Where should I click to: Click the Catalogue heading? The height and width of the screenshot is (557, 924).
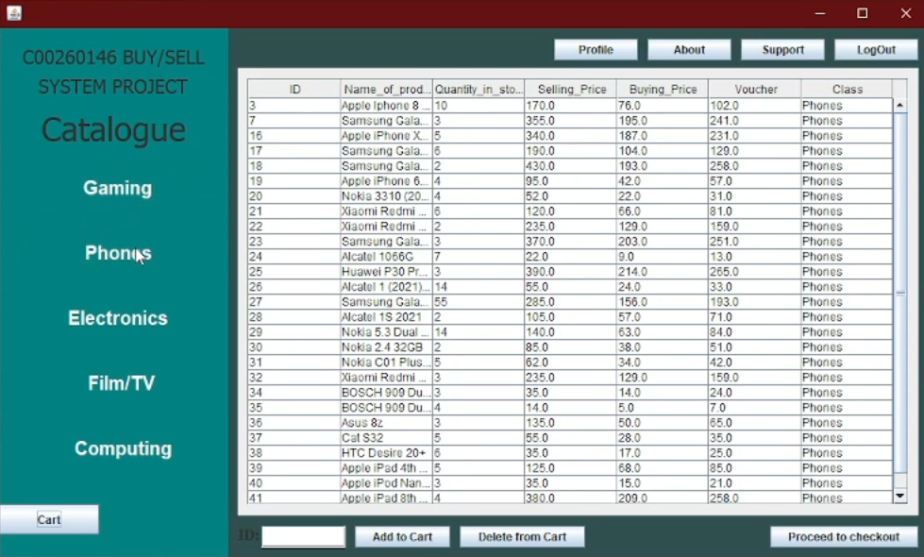[x=114, y=130]
